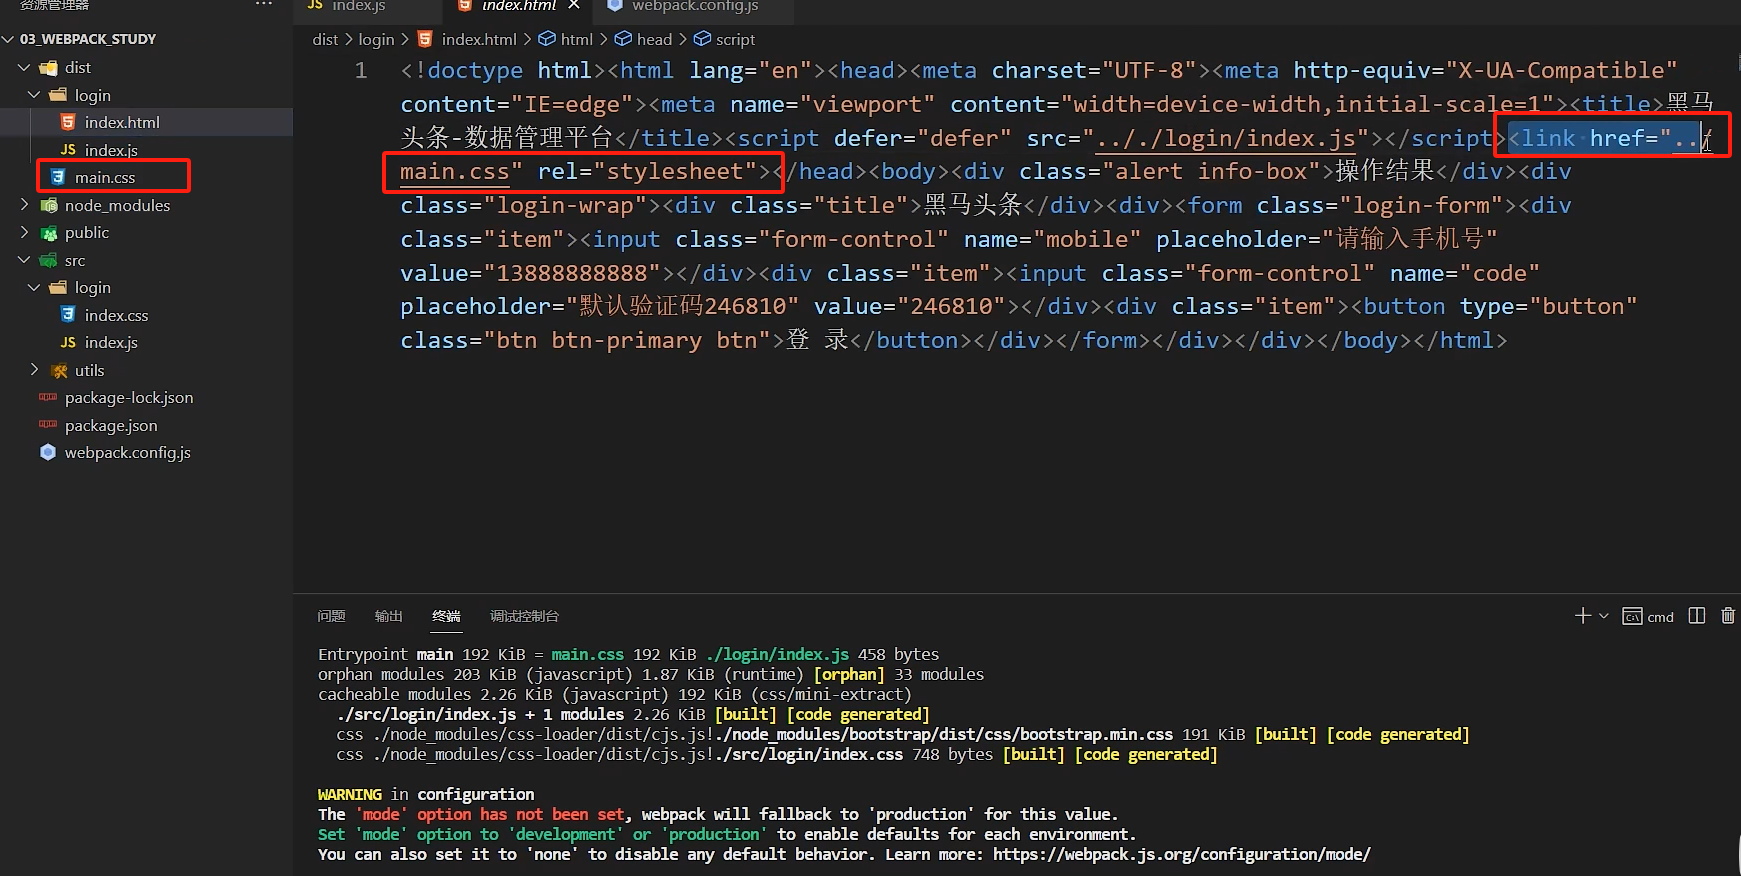Click the dist folder icon
This screenshot has height=876, width=1741.
click(x=48, y=68)
